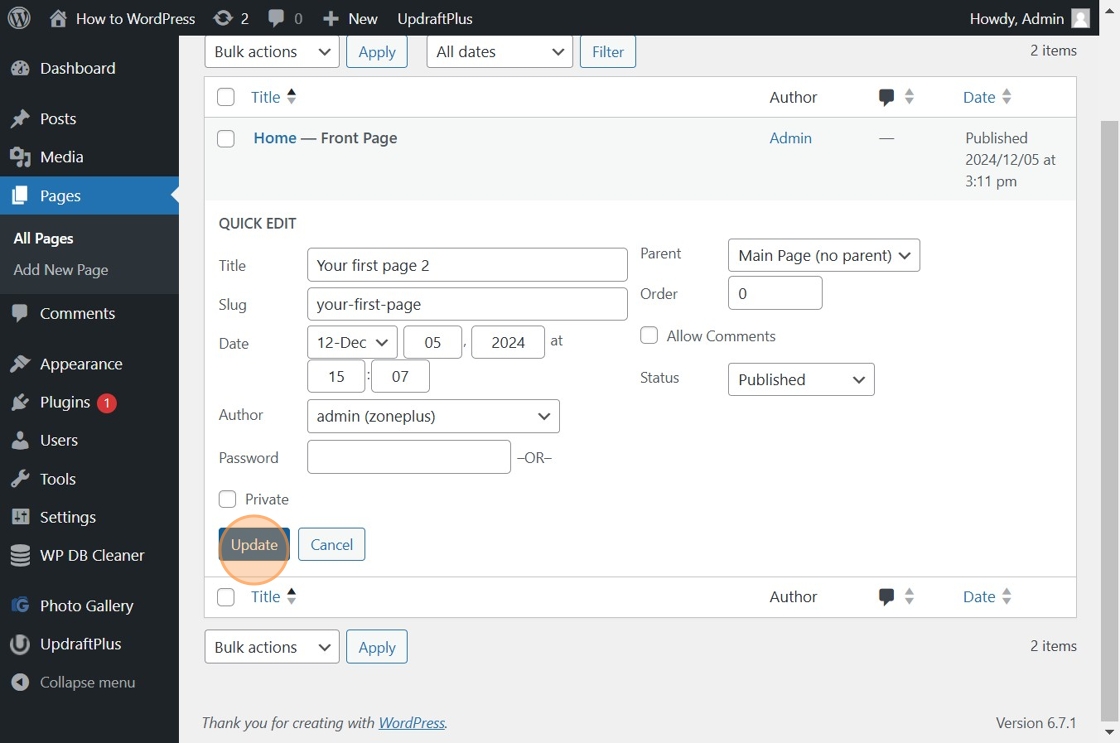Click the Posts pushpin icon

coord(20,119)
